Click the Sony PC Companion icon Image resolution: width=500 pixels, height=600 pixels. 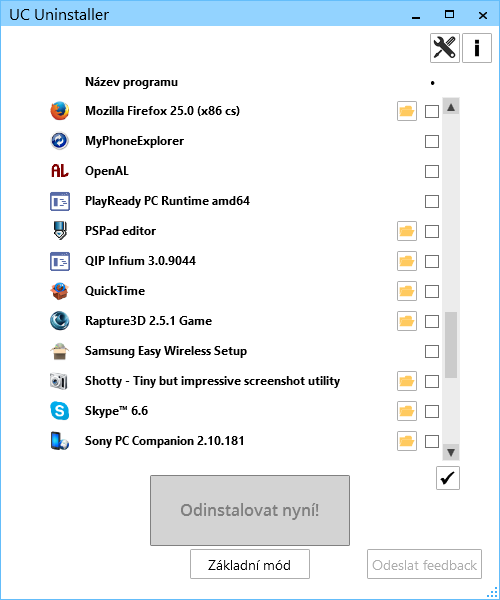pos(60,441)
